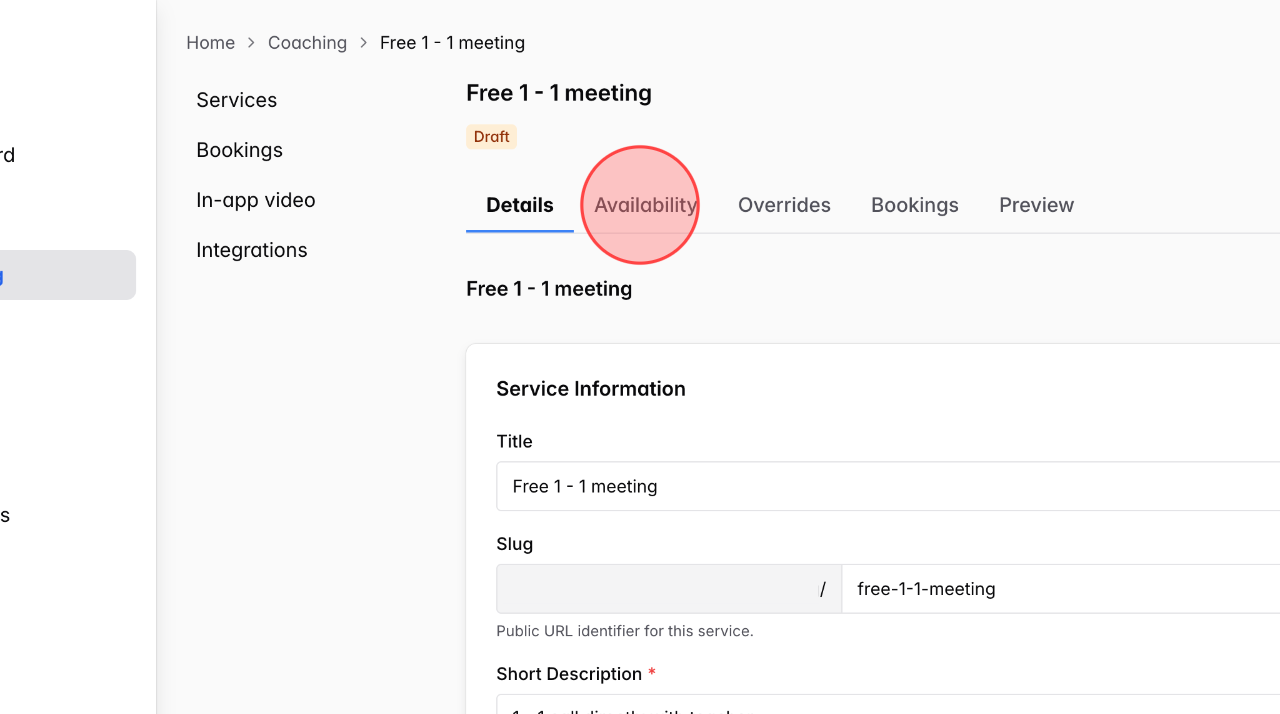Open the Availability tab
This screenshot has height=714, width=1280.
[x=645, y=205]
